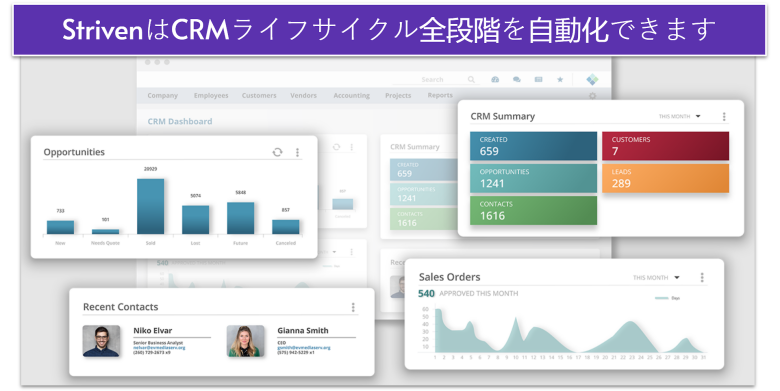Click the Sold bar labeled 20929
780x391 pixels.
[151, 206]
